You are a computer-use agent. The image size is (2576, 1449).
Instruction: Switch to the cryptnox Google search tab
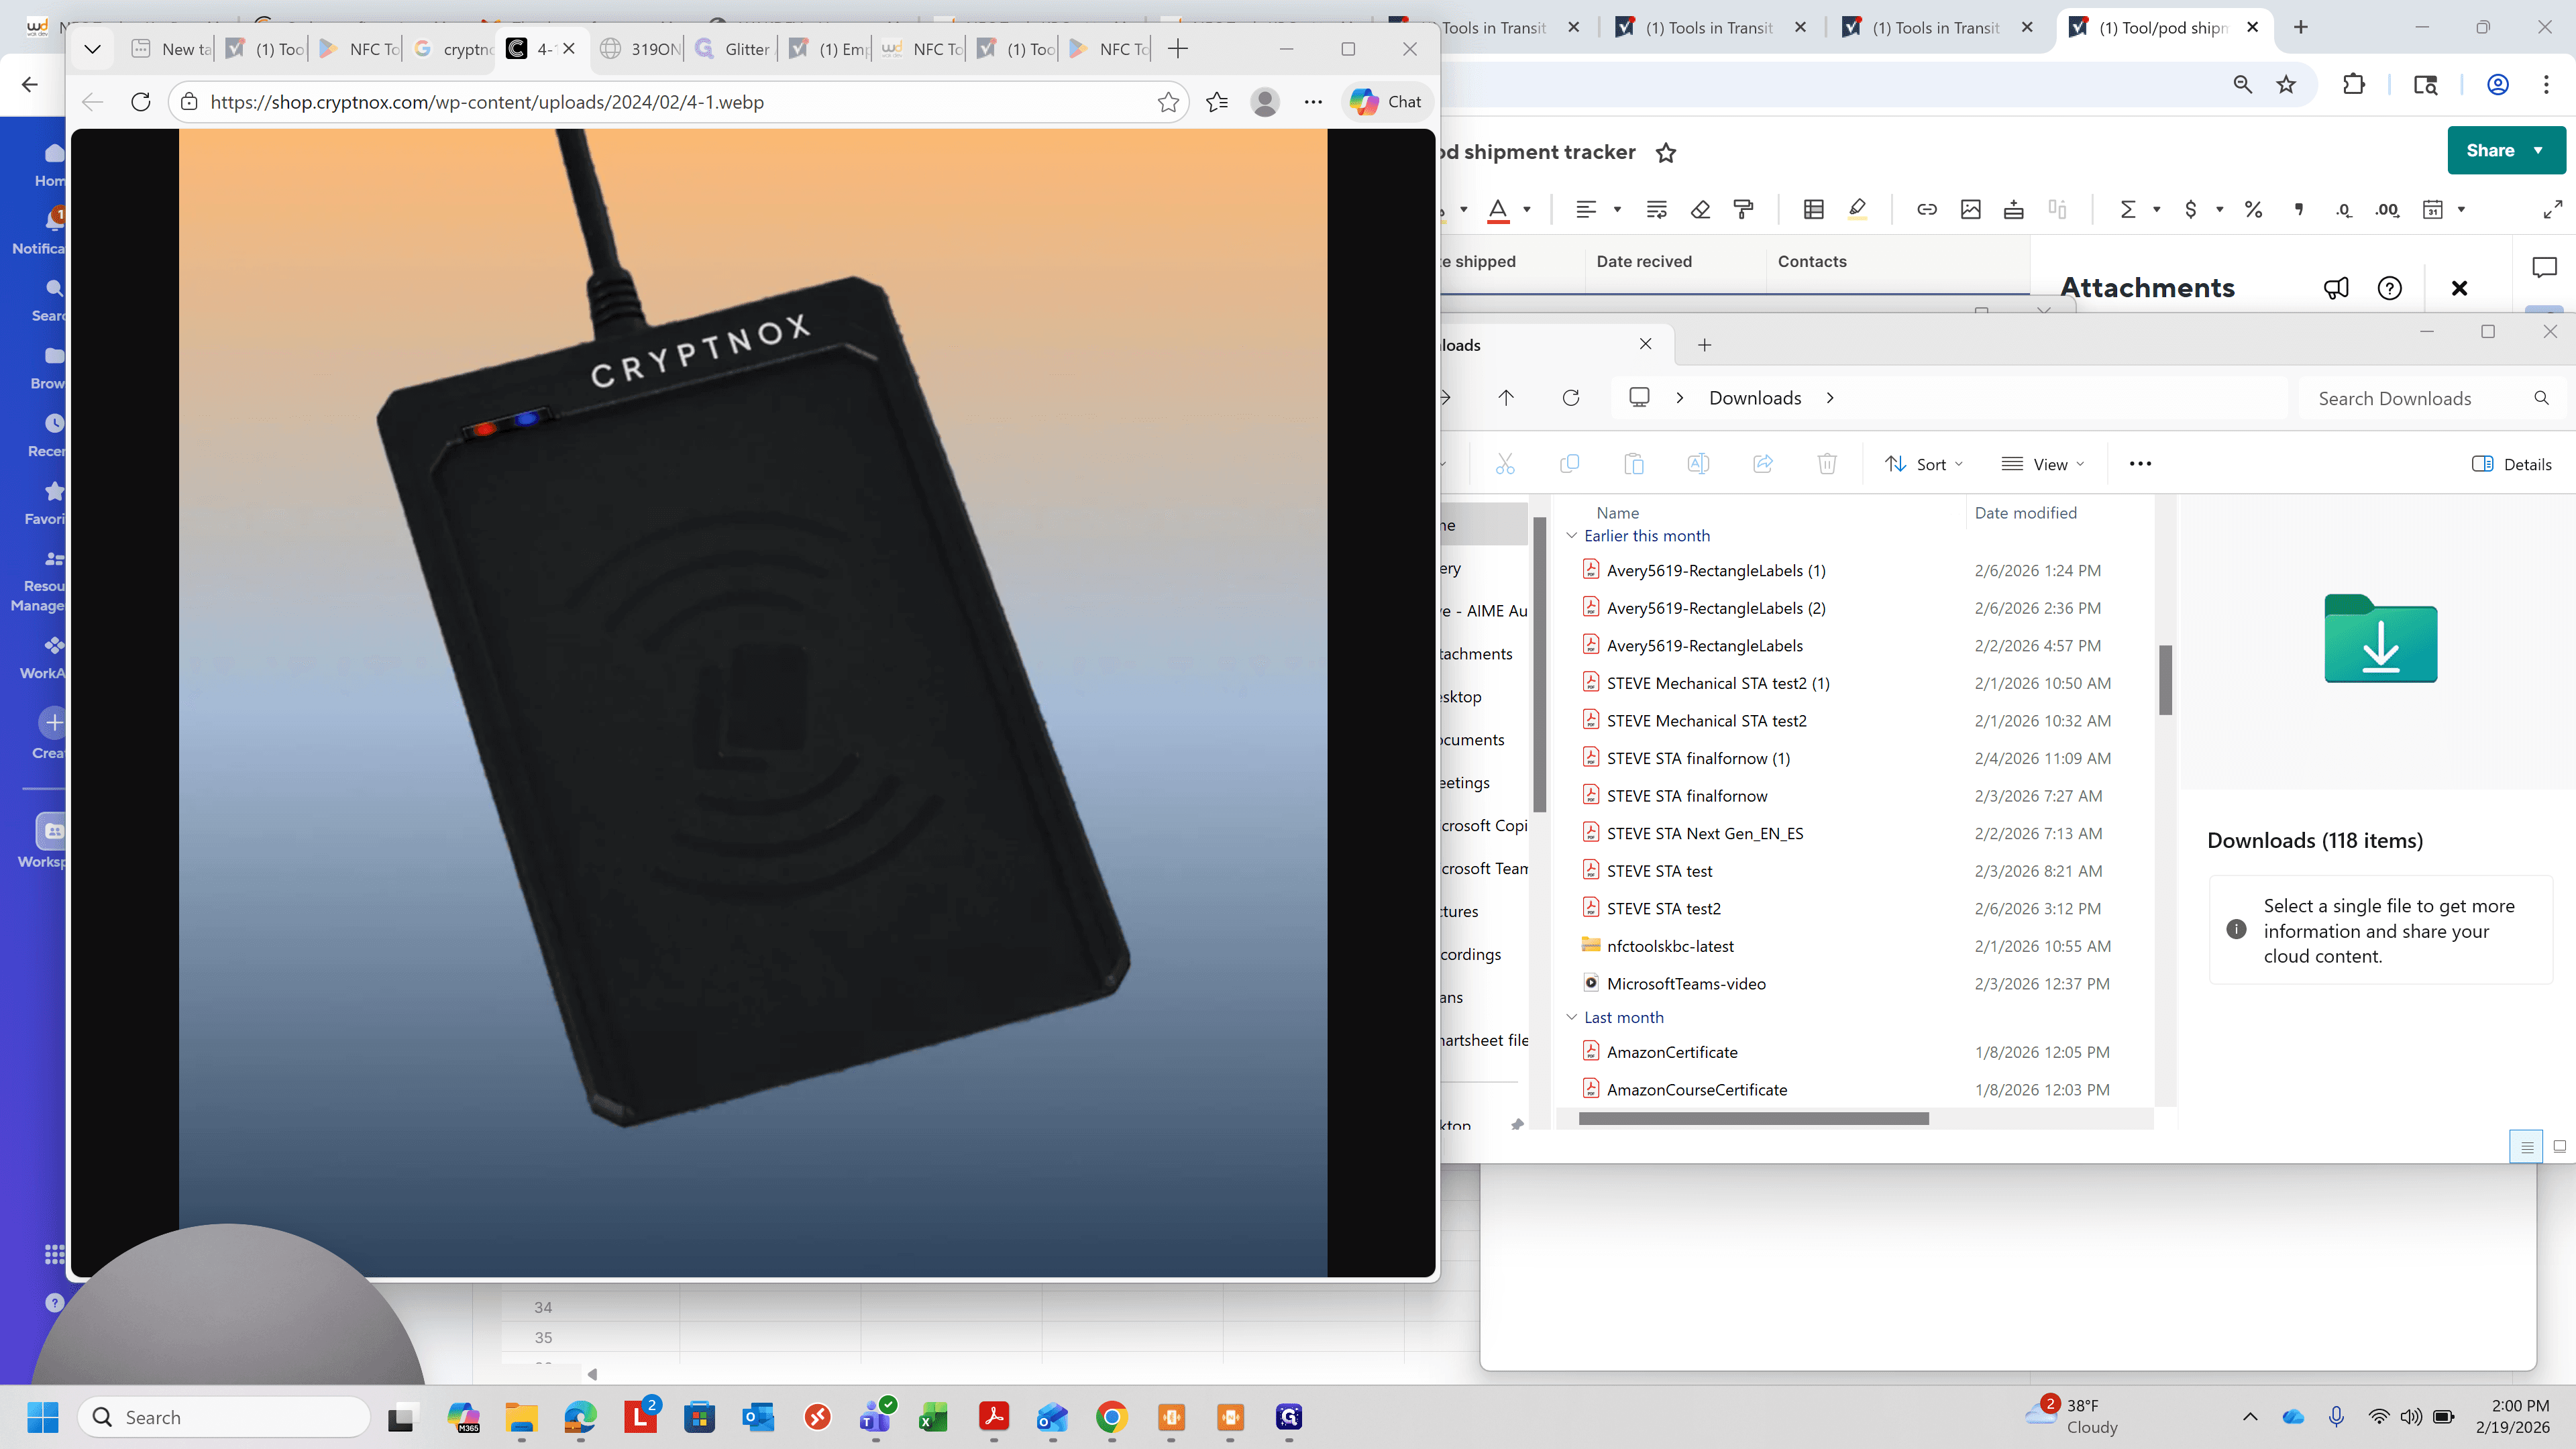(x=455, y=49)
